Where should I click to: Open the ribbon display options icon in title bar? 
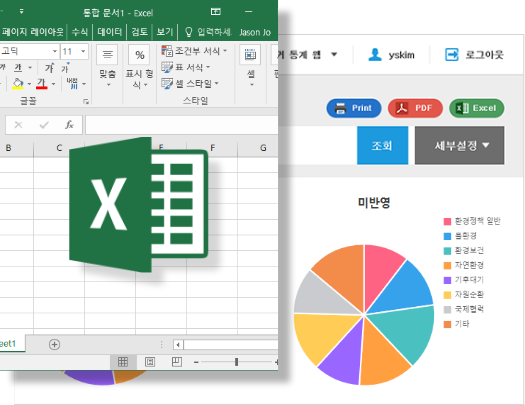click(x=216, y=12)
